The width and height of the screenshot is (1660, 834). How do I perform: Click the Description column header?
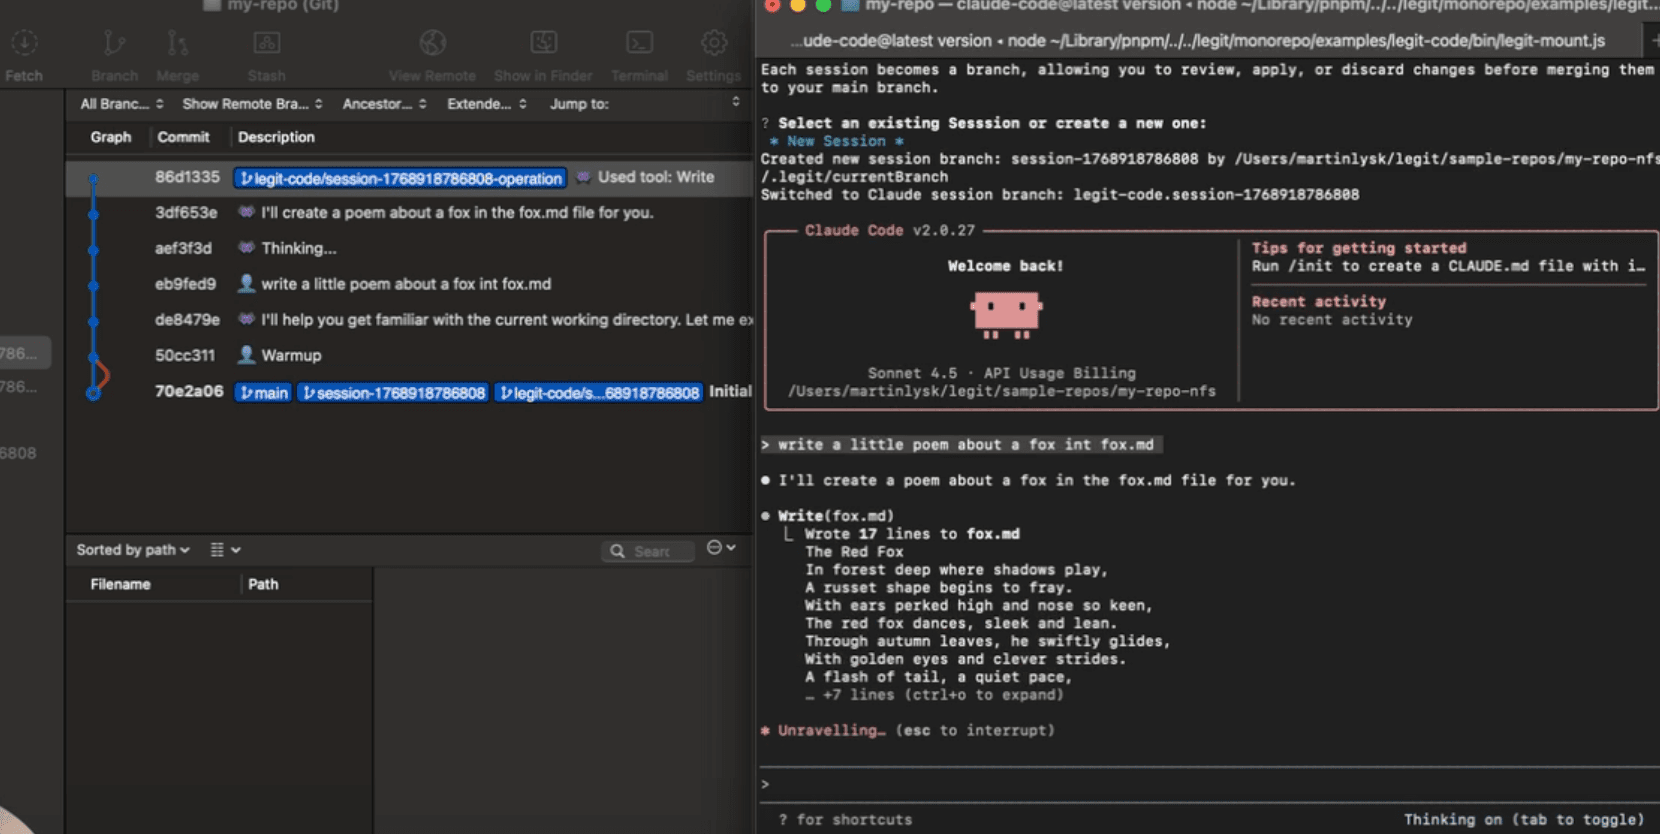(x=276, y=137)
